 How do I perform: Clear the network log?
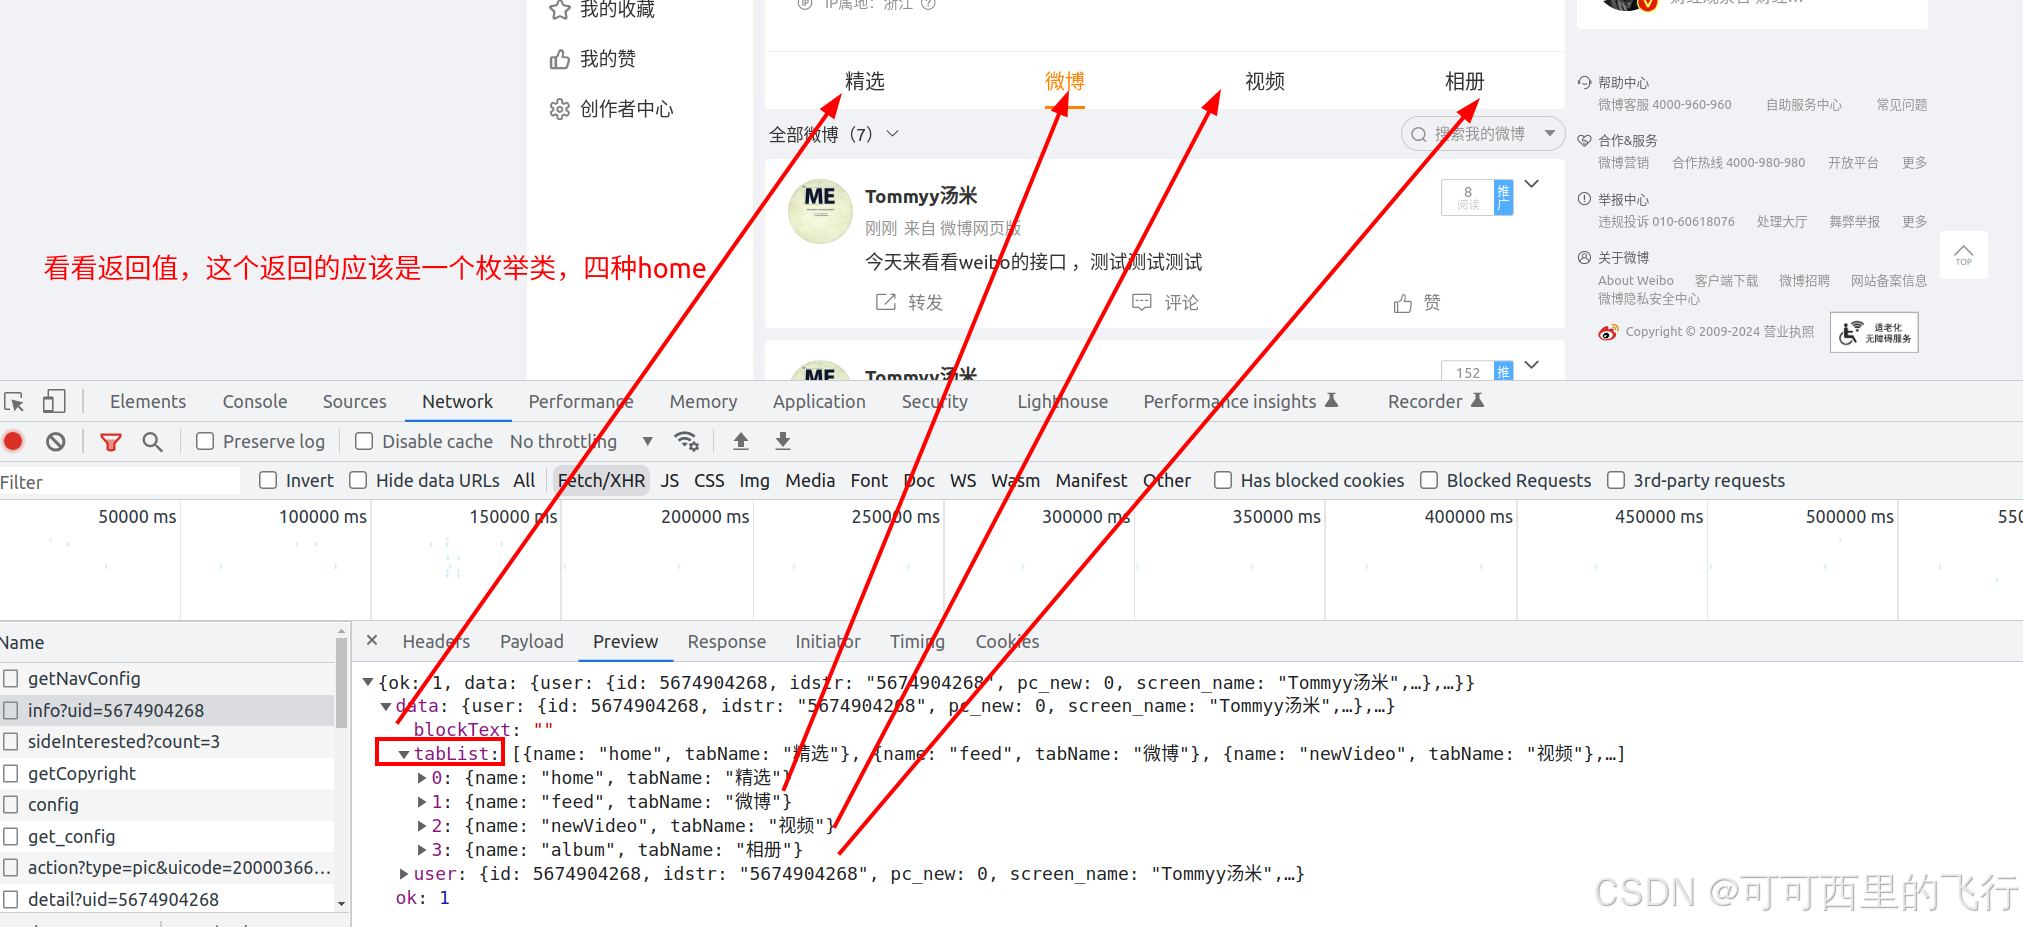pos(56,441)
